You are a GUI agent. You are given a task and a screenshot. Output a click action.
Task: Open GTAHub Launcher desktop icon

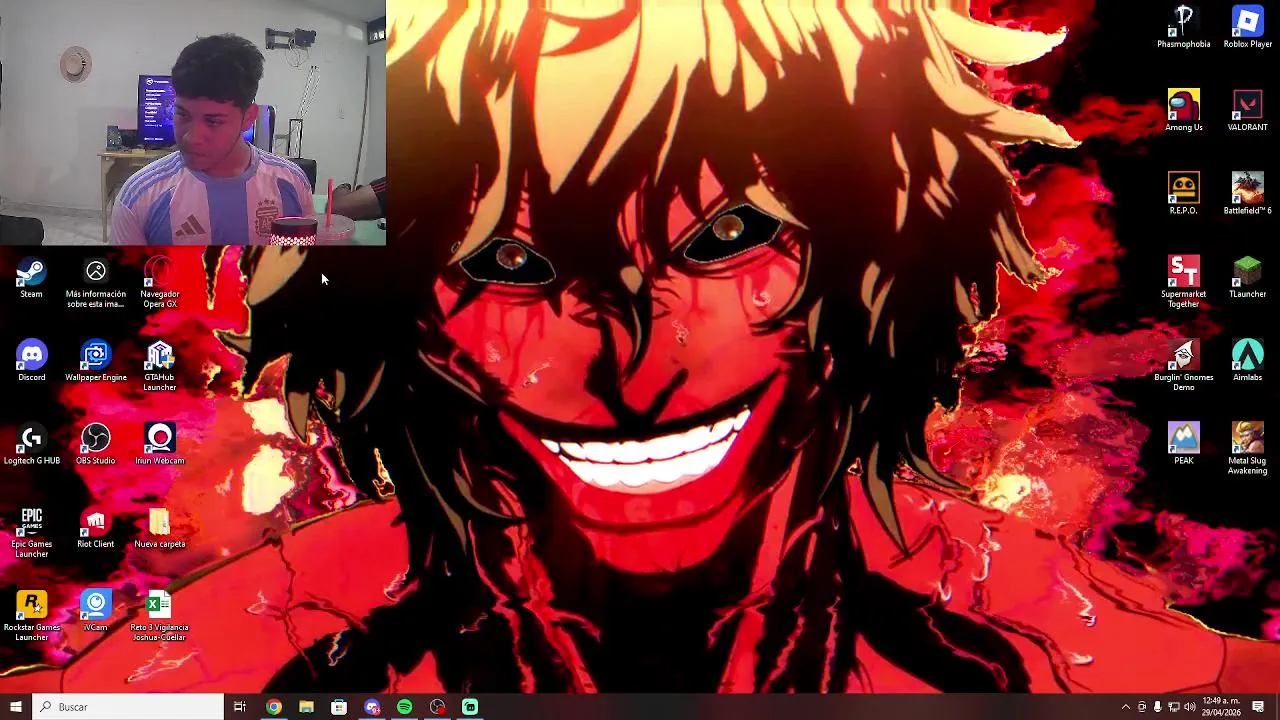tap(159, 366)
